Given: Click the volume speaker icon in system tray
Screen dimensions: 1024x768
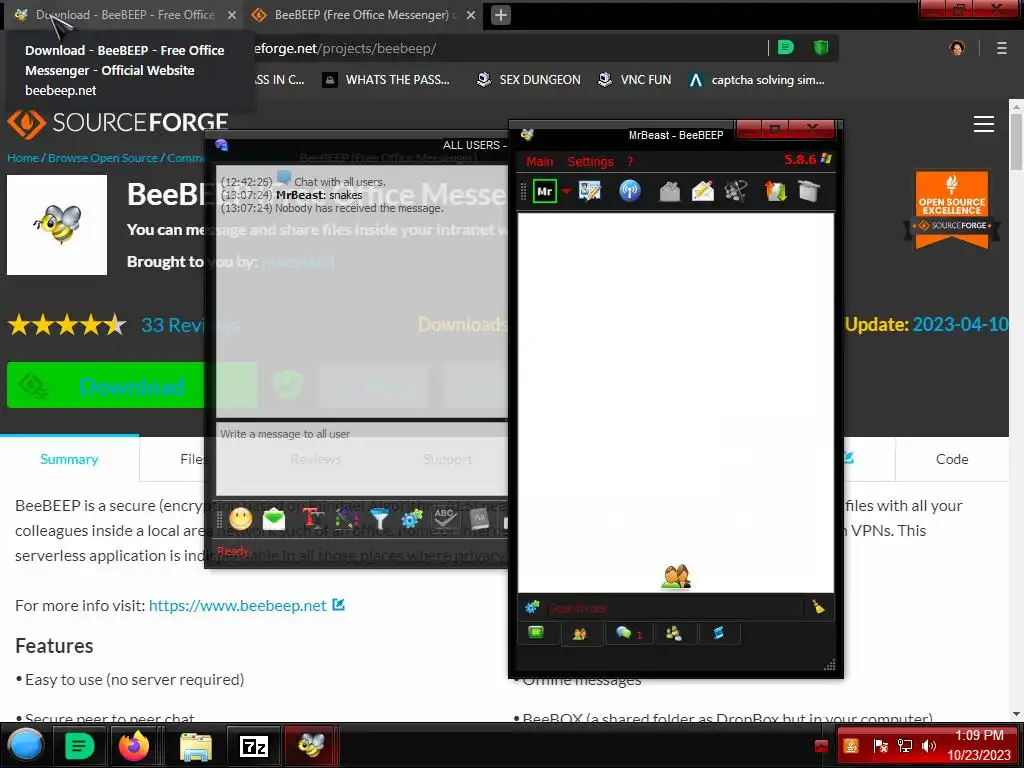Looking at the screenshot, I should coord(928,746).
